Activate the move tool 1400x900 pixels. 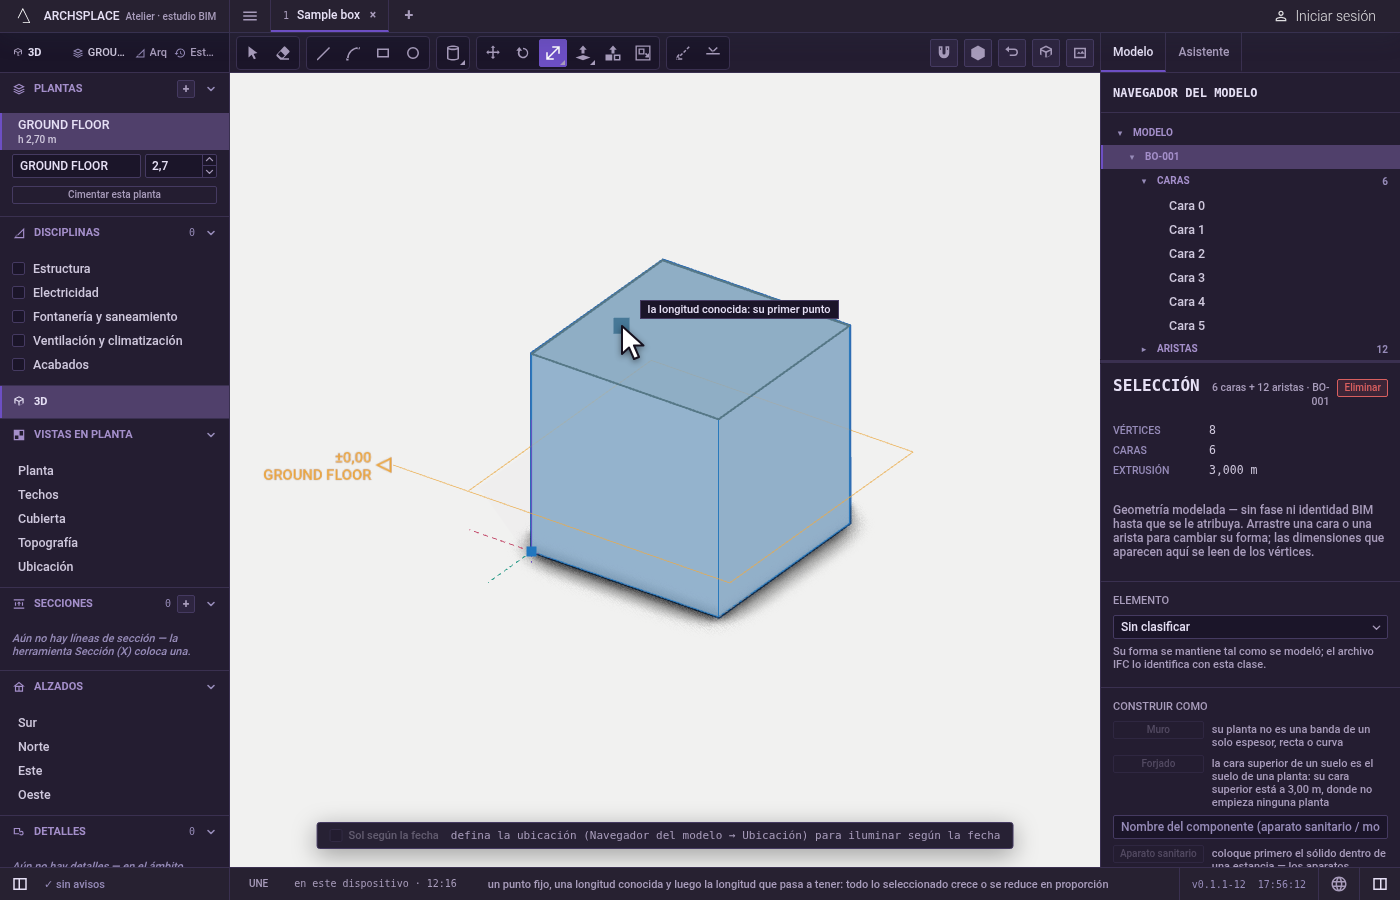493,53
